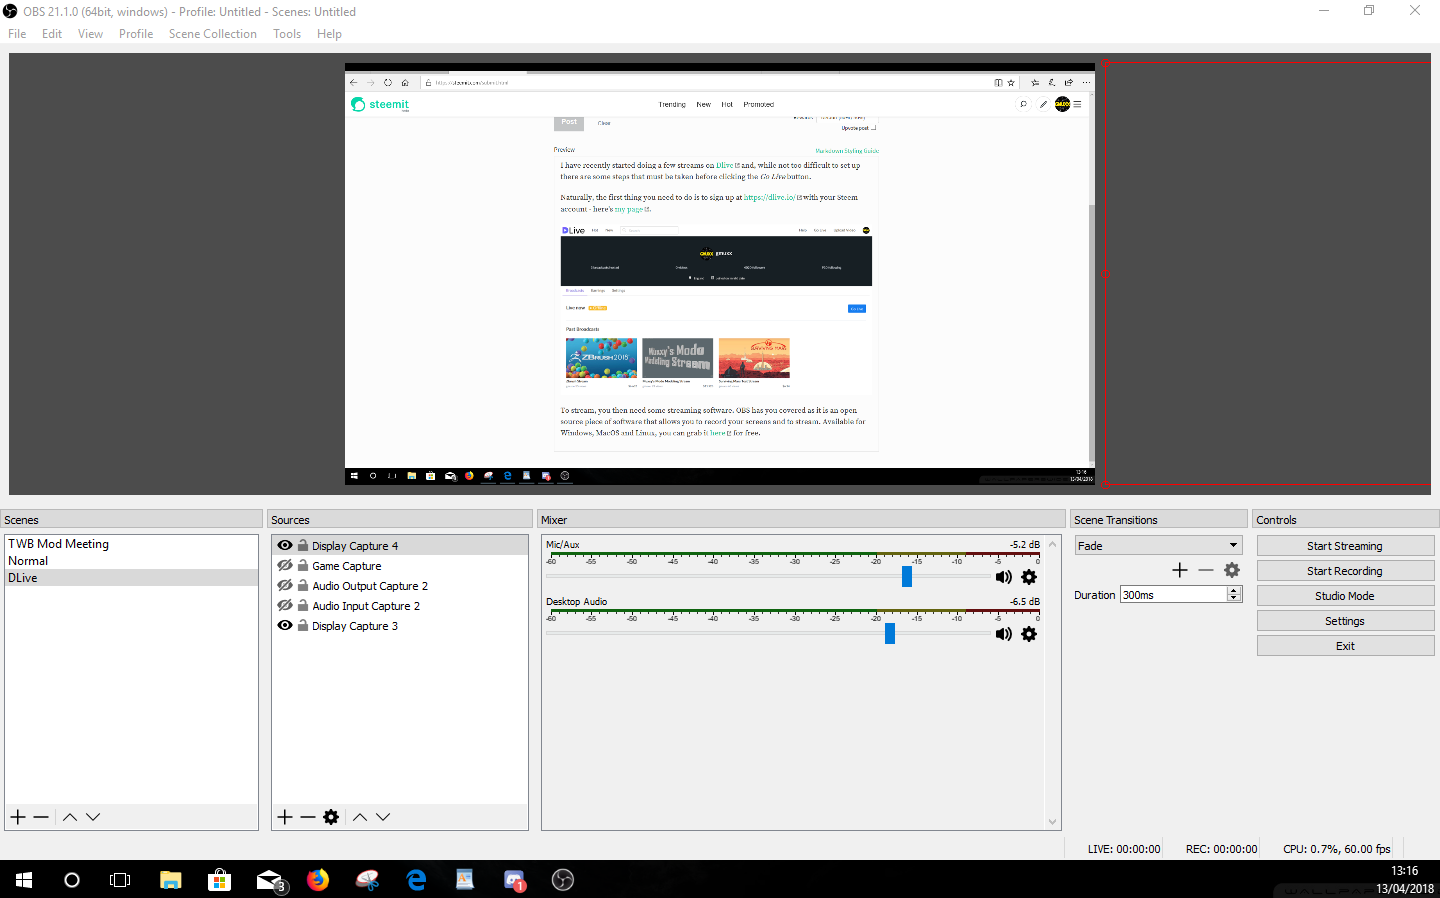Add a new source with plus icon
This screenshot has height=898, width=1440.
coord(285,817)
